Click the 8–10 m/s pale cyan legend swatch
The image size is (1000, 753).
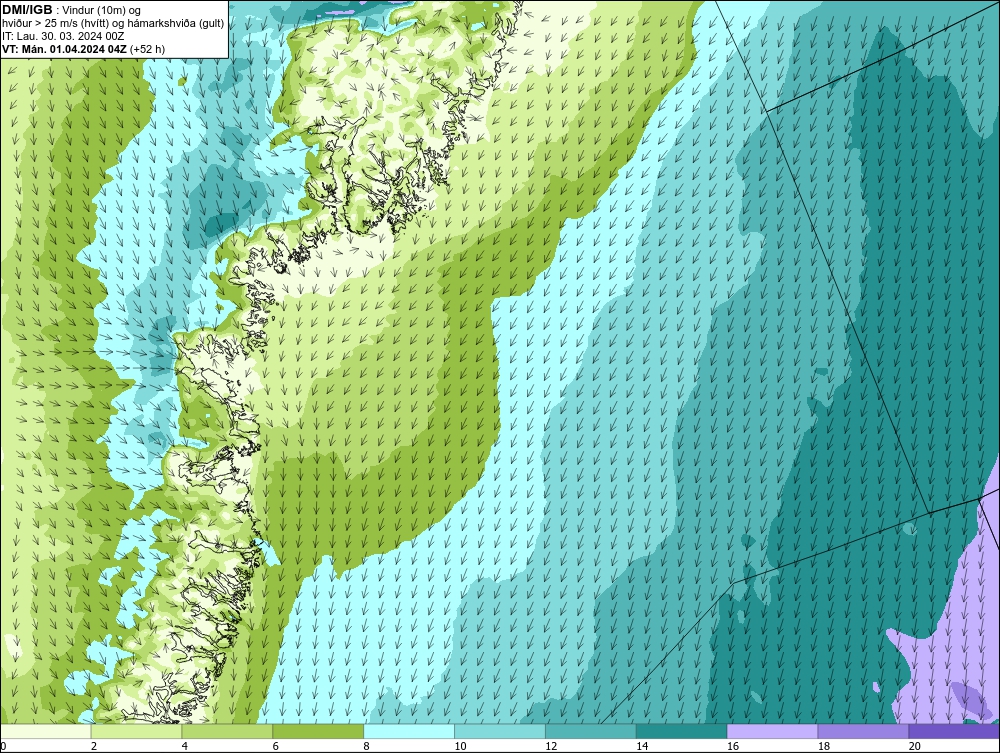point(409,731)
